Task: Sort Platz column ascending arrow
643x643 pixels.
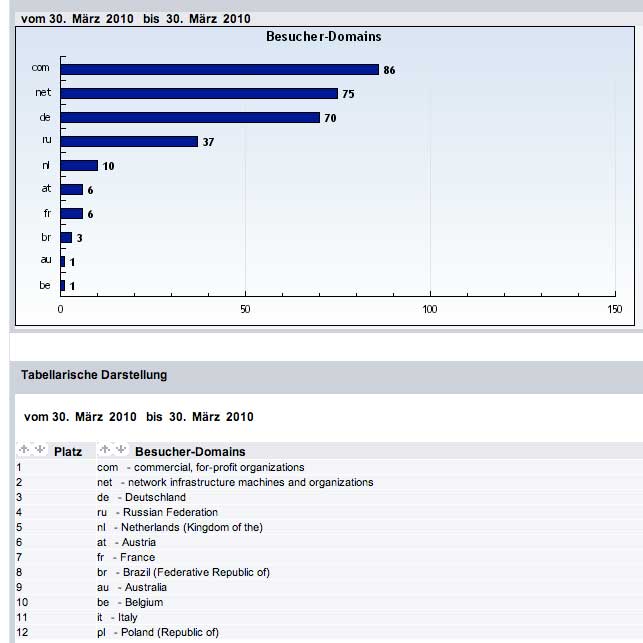Action: 25,451
